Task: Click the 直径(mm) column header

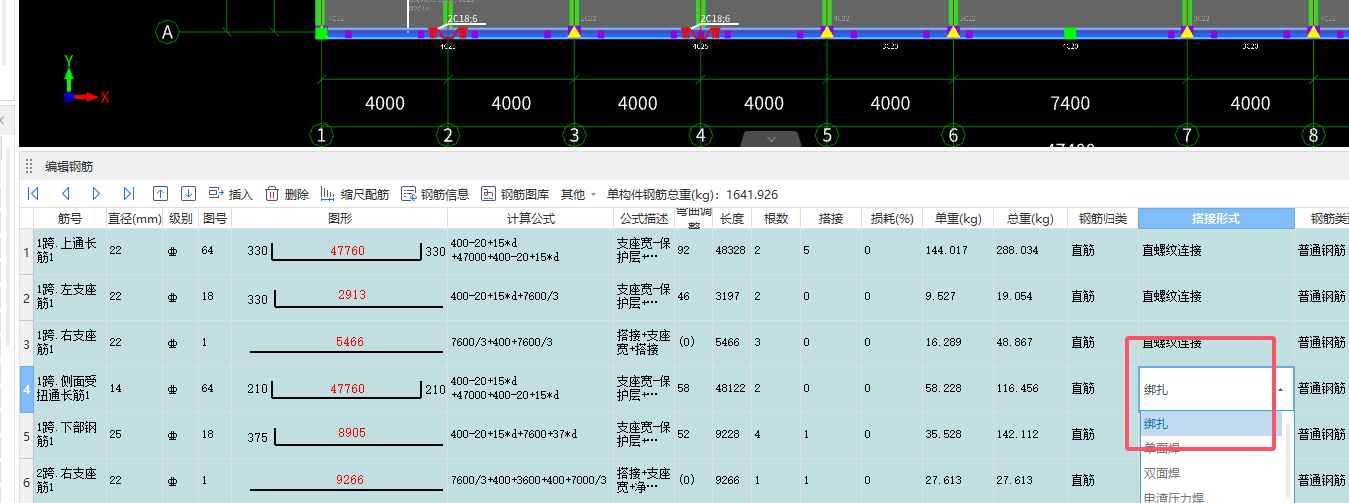Action: 135,218
